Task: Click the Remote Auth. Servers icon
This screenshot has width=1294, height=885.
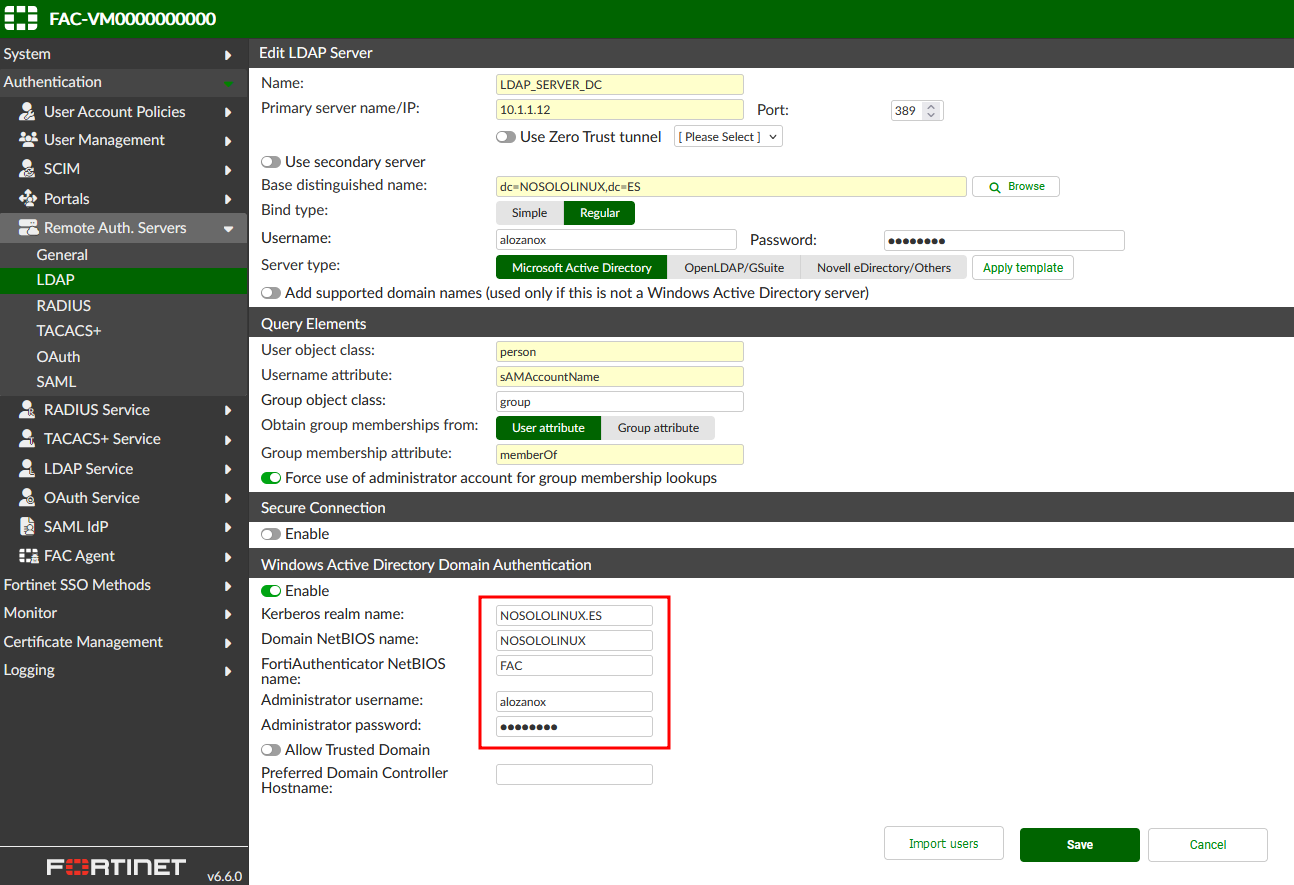Action: coord(27,227)
